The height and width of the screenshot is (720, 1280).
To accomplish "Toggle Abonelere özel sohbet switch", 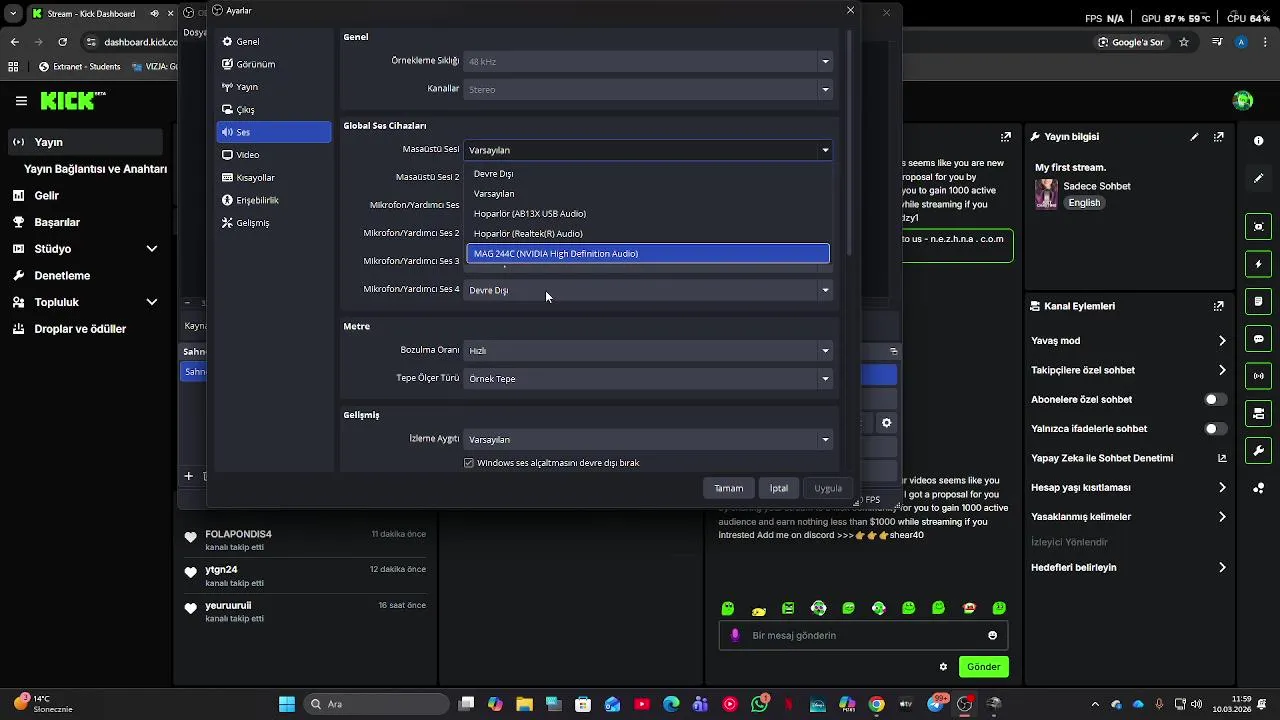I will (1215, 399).
